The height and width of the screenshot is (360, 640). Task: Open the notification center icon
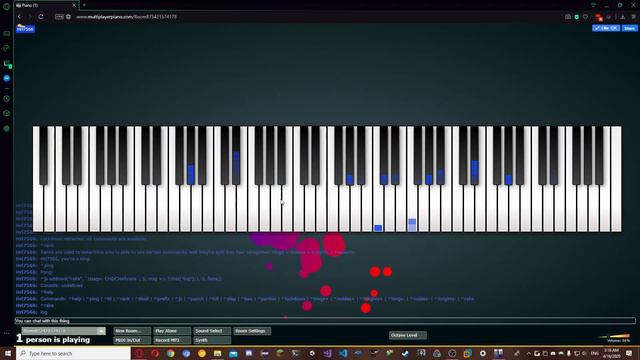[x=629, y=353]
